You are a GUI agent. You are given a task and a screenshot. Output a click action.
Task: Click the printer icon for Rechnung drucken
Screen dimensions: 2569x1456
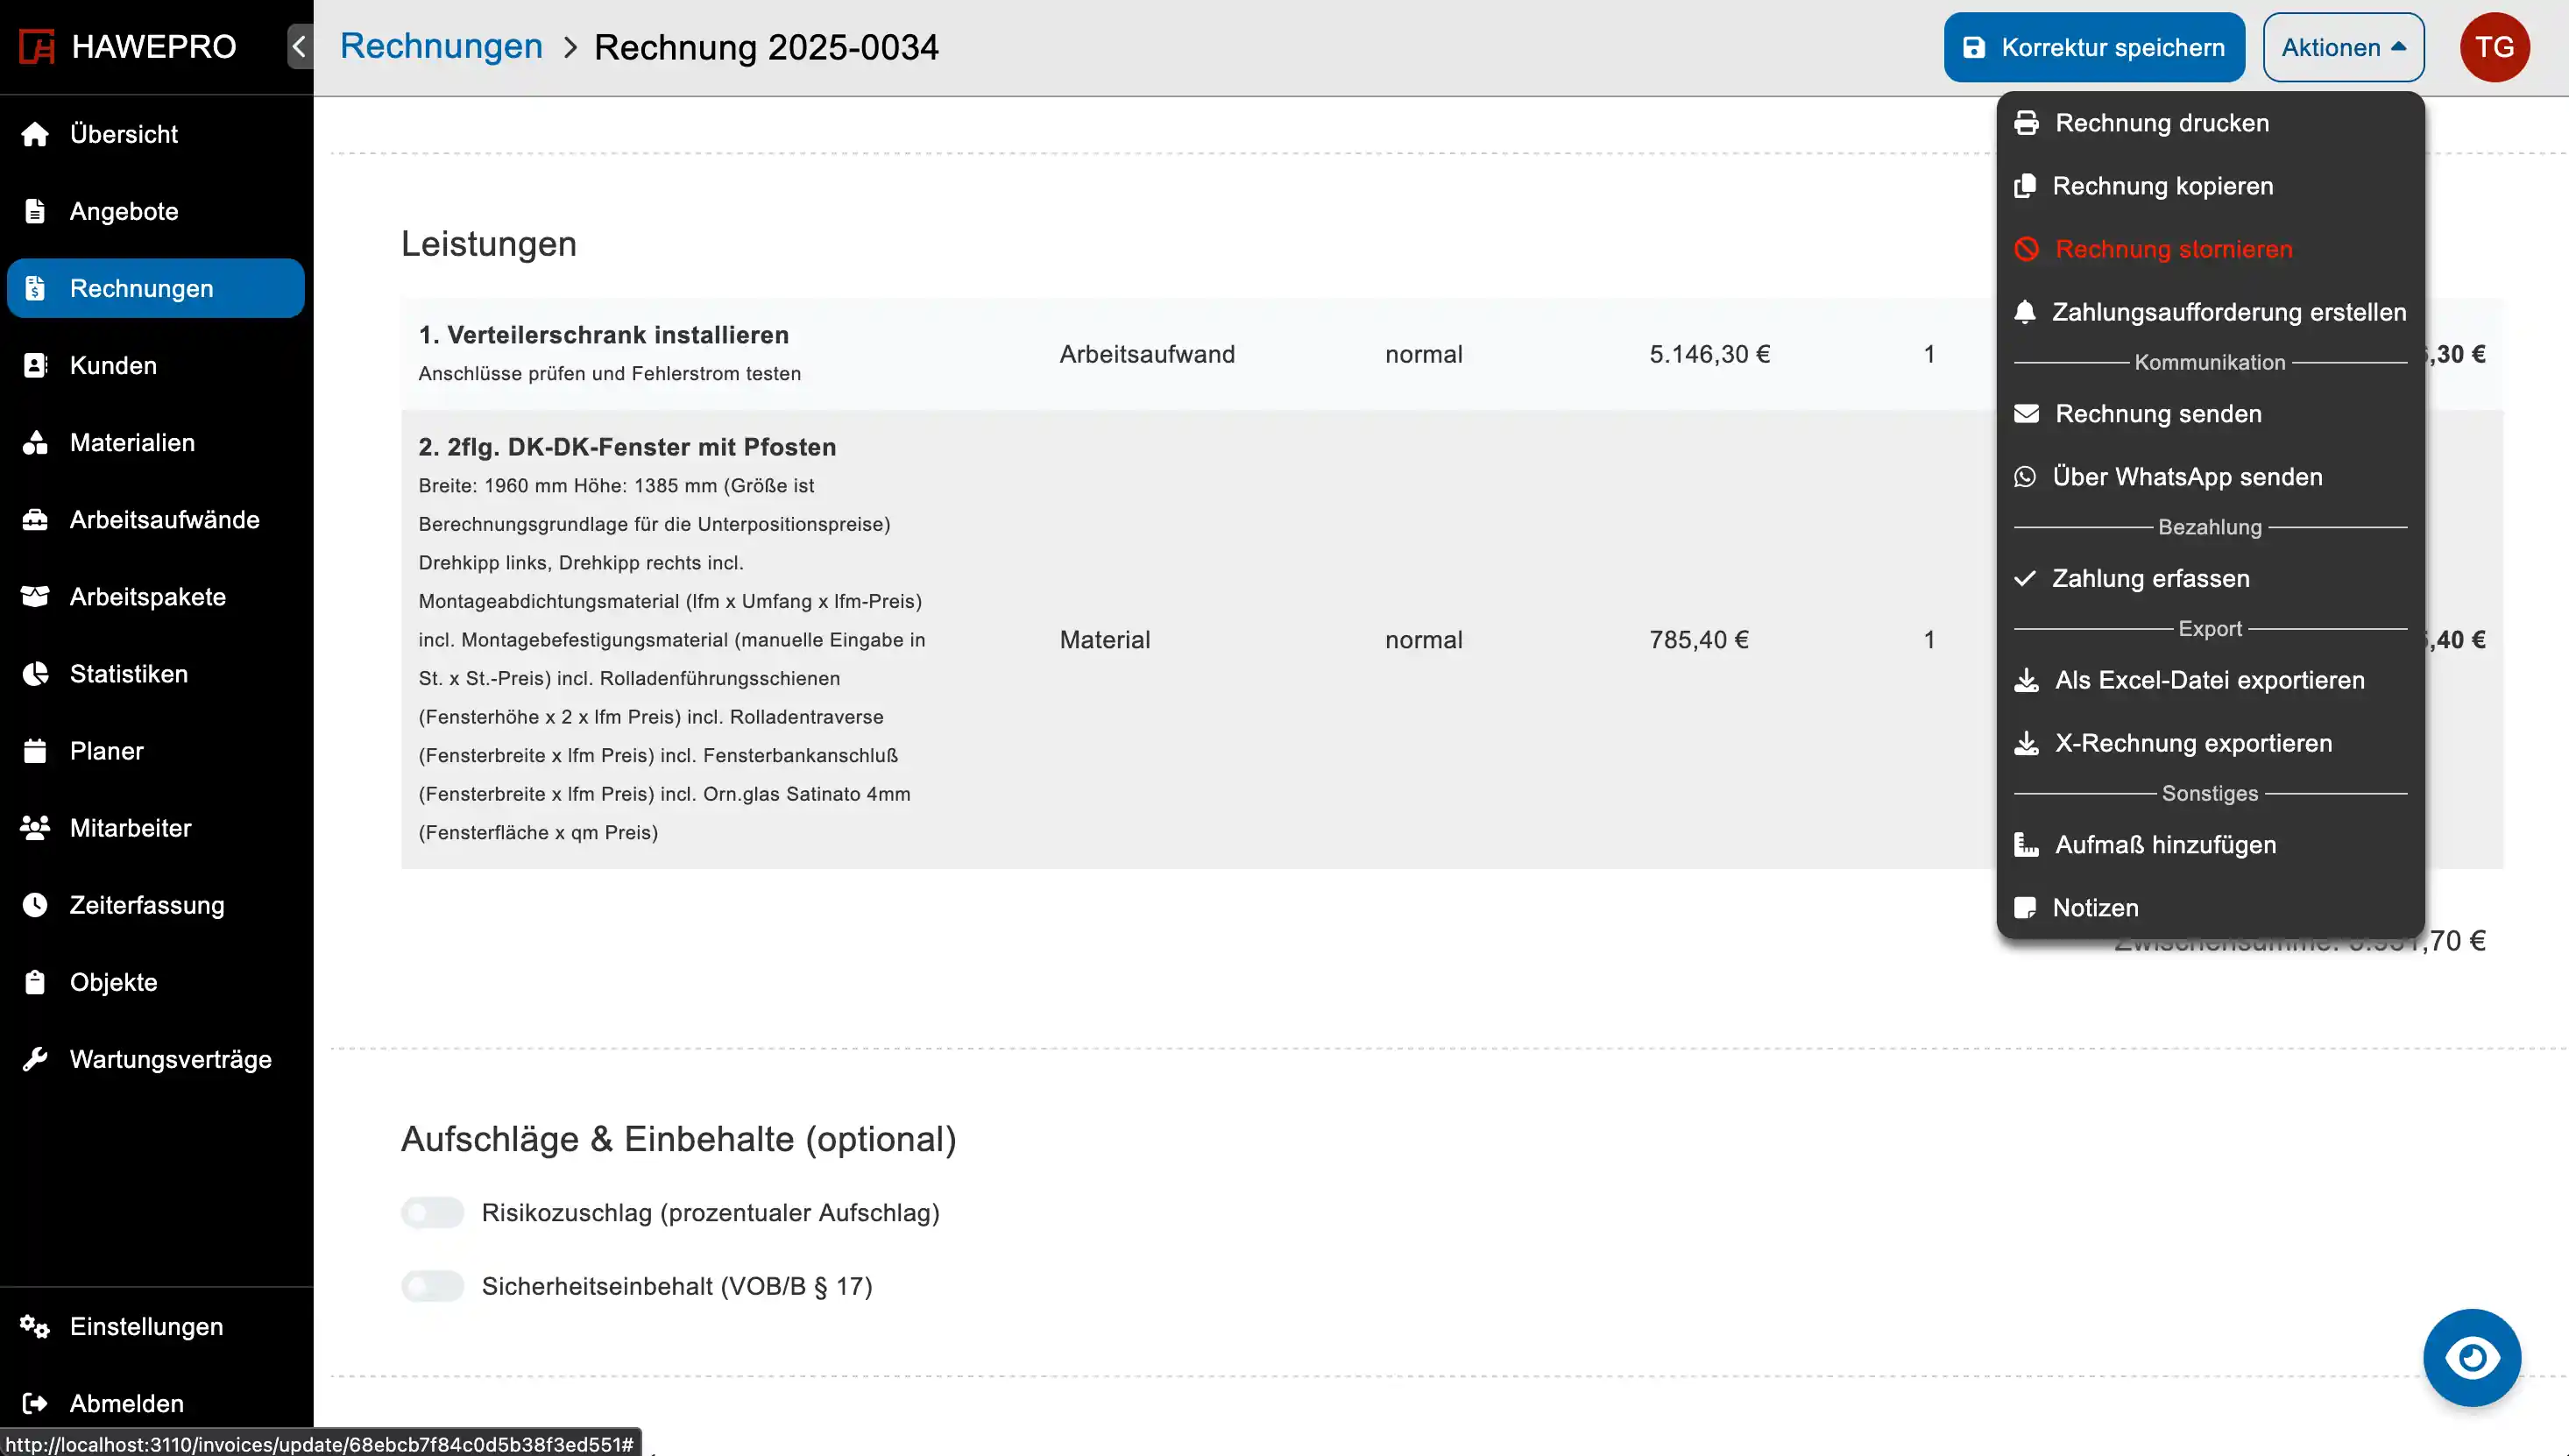2026,123
